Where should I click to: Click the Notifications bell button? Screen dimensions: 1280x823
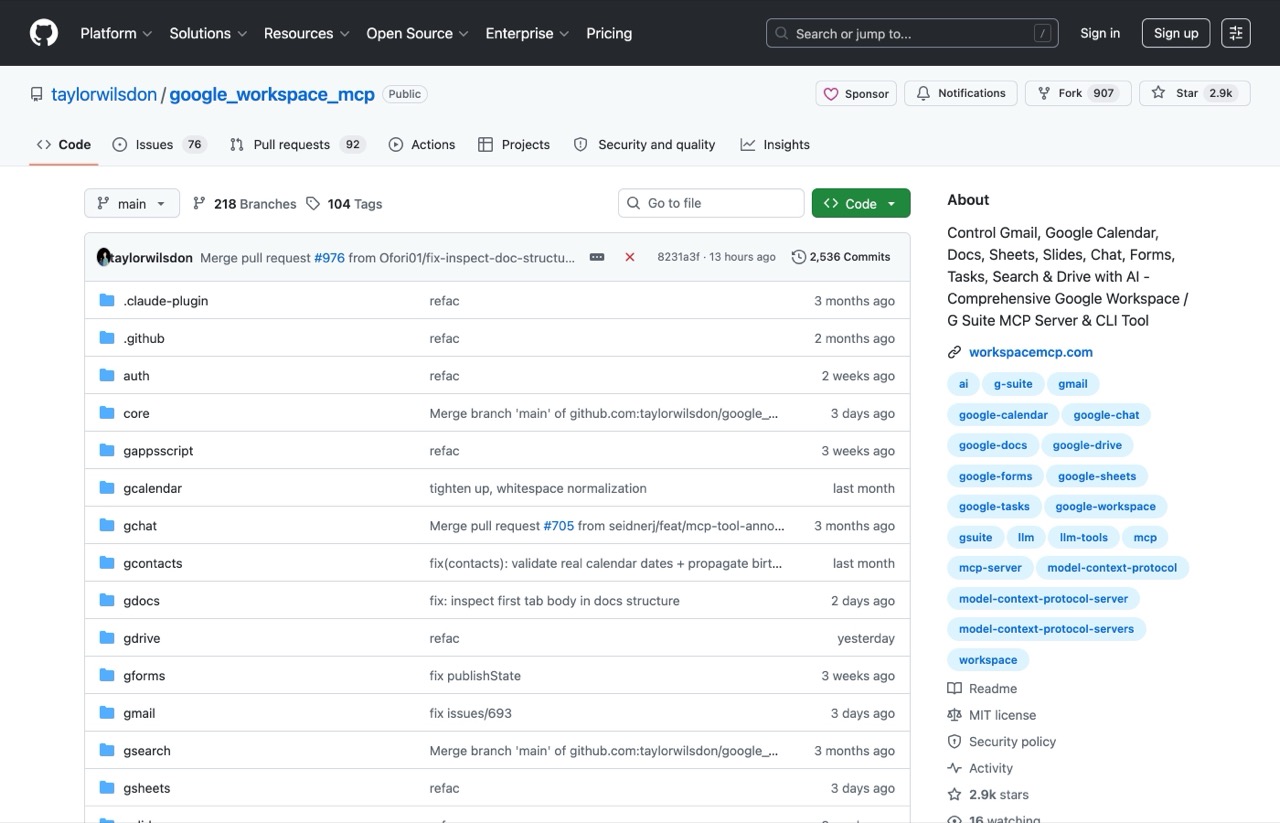click(961, 93)
